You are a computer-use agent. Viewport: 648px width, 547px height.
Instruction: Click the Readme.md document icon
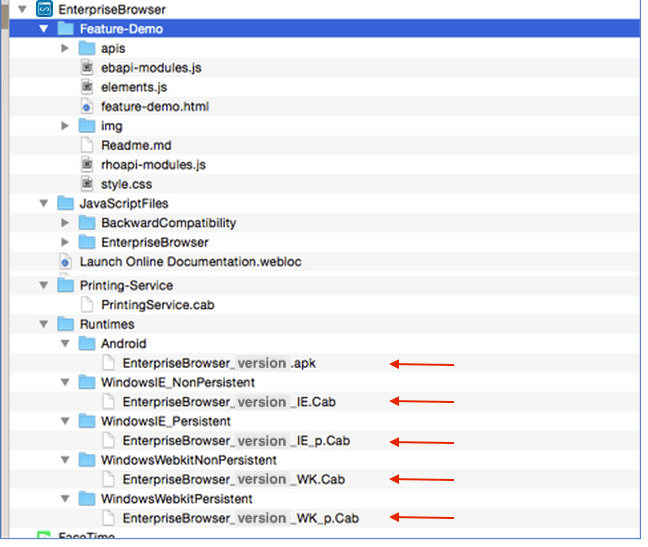click(x=87, y=145)
